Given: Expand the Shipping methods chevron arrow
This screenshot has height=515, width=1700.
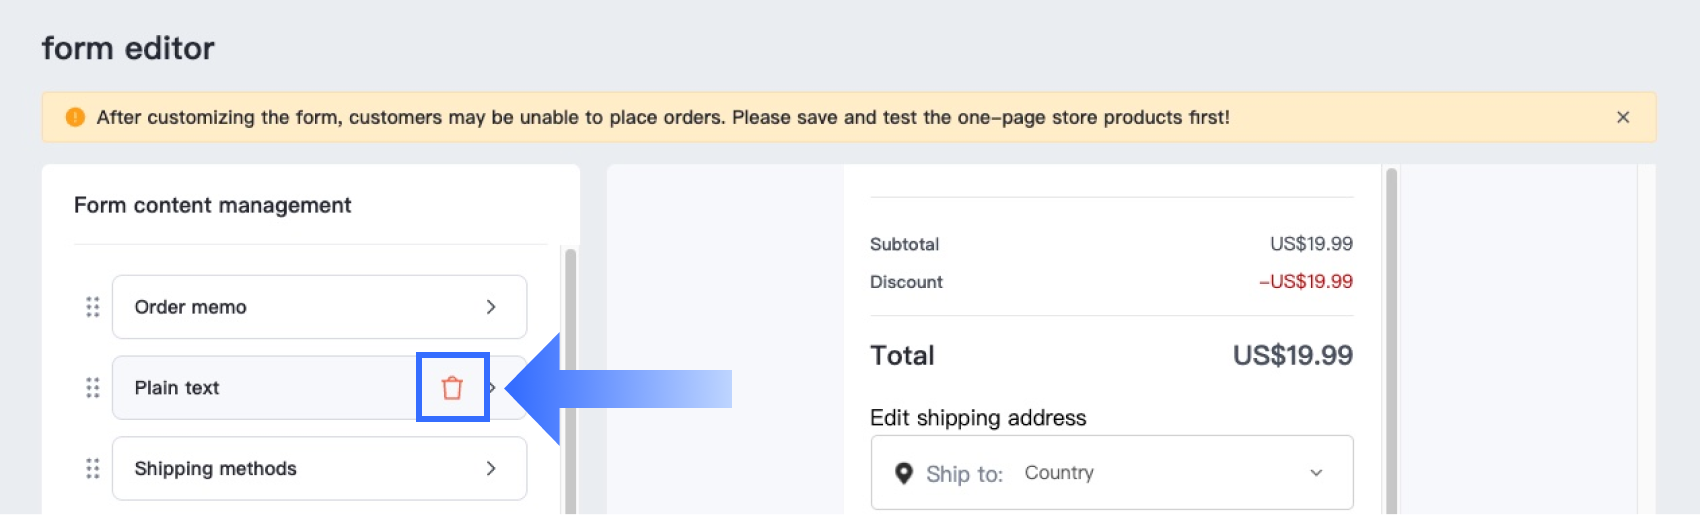Looking at the screenshot, I should click(x=491, y=468).
